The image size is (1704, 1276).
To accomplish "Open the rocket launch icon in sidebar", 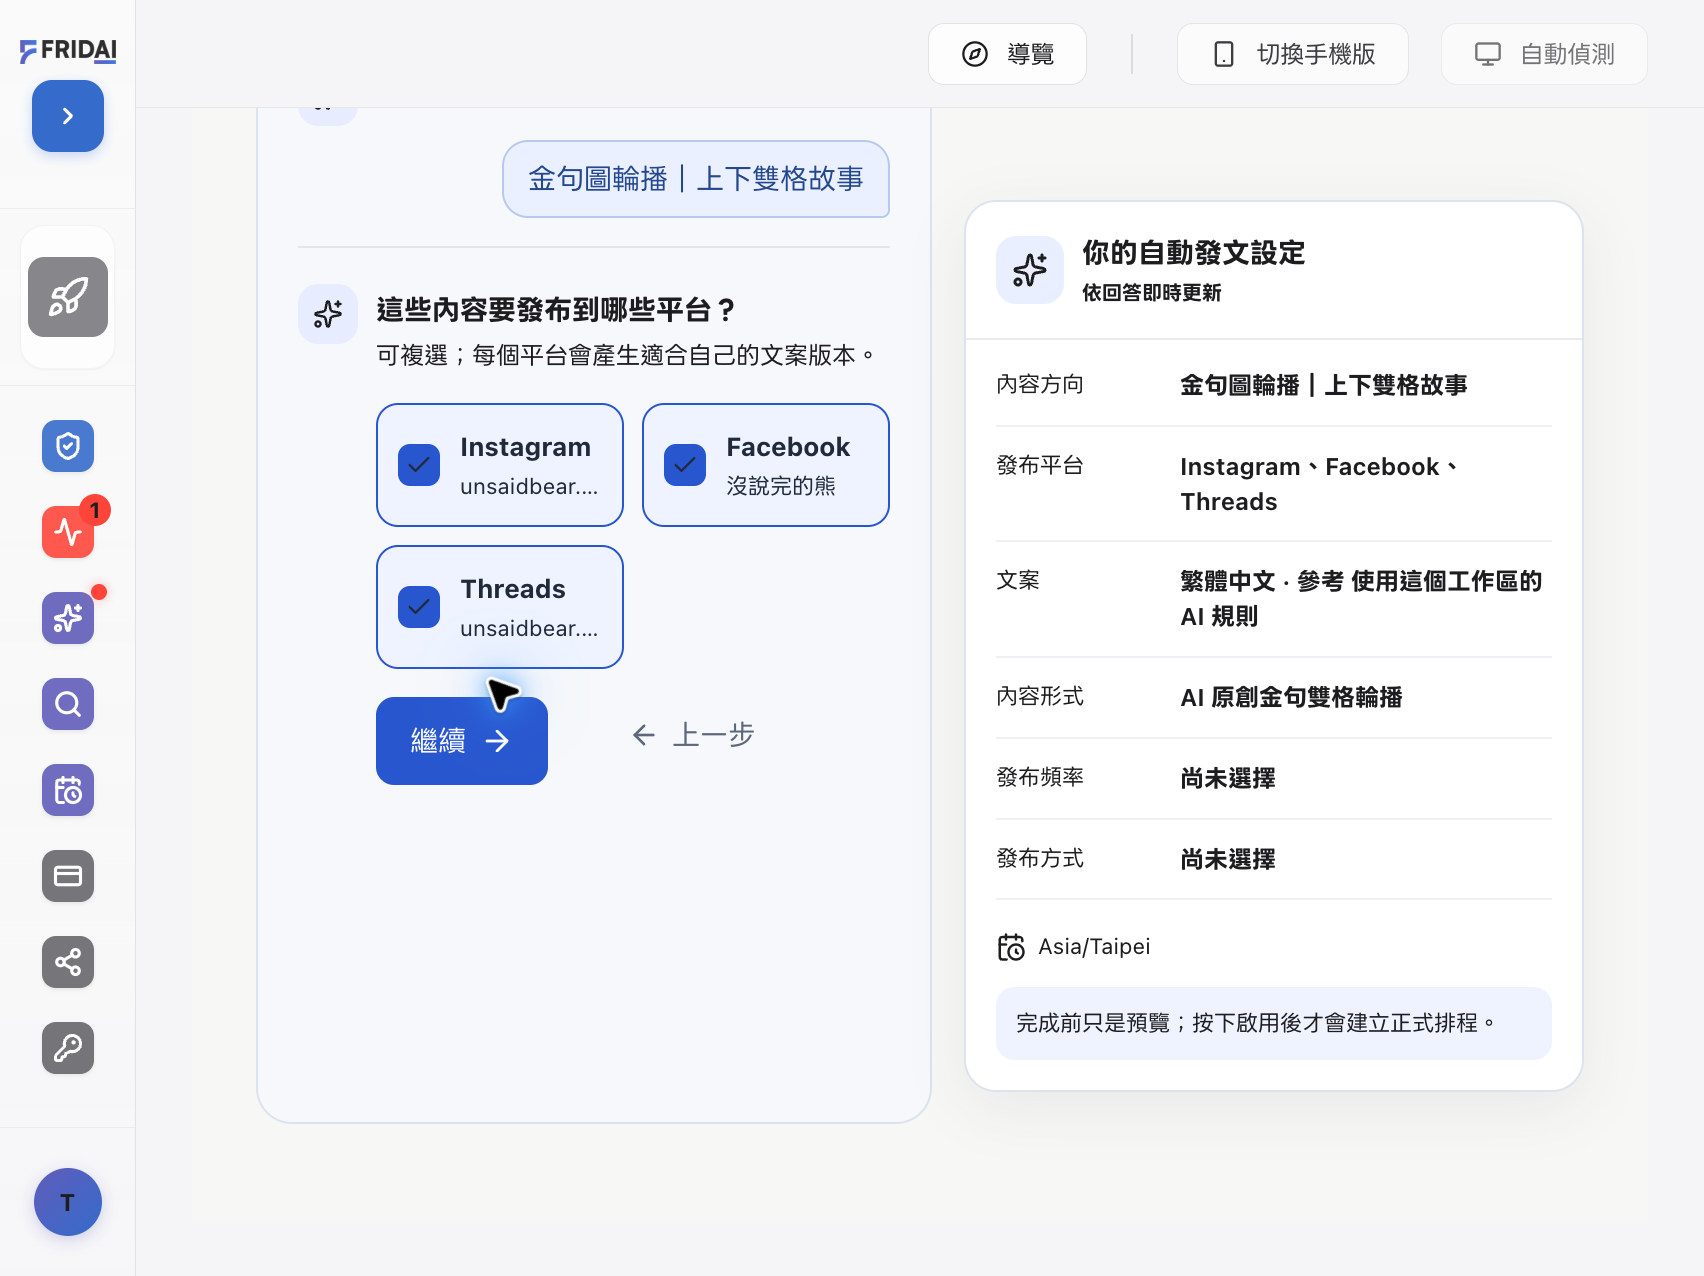I will [68, 297].
